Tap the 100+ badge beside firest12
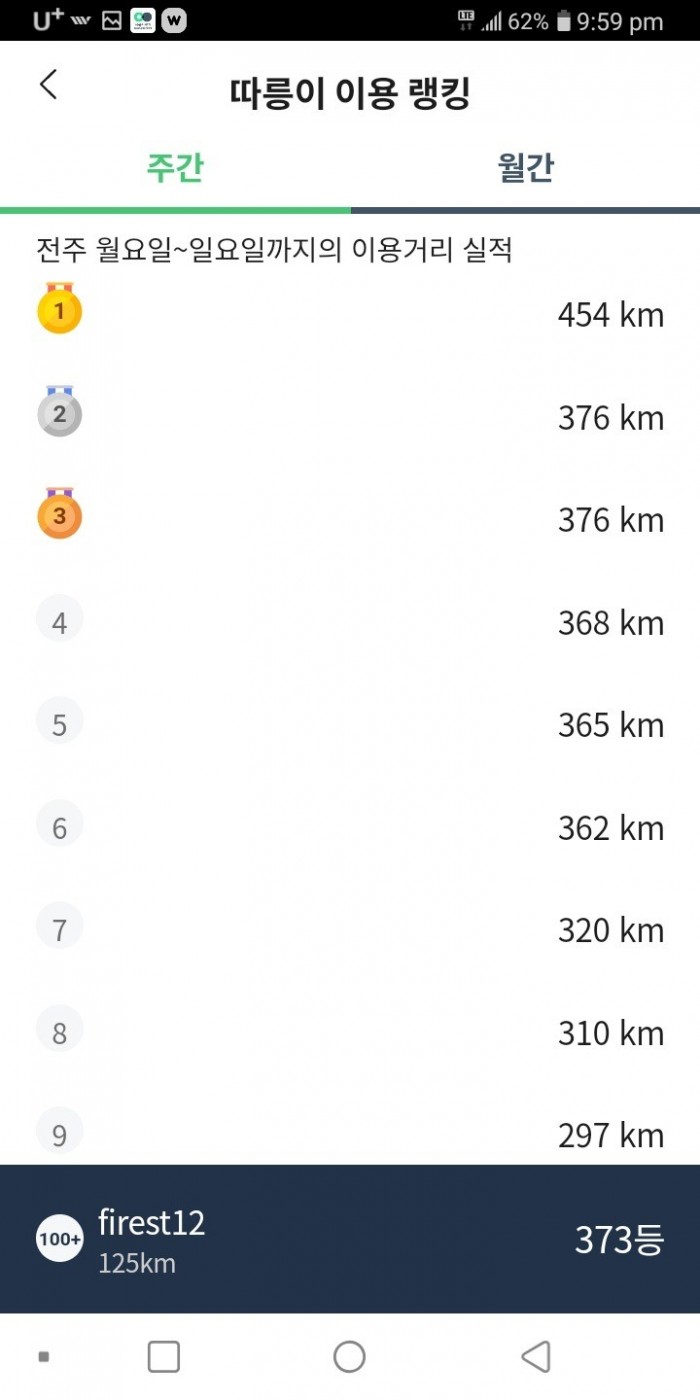Viewport: 700px width, 1400px height. tap(60, 1239)
